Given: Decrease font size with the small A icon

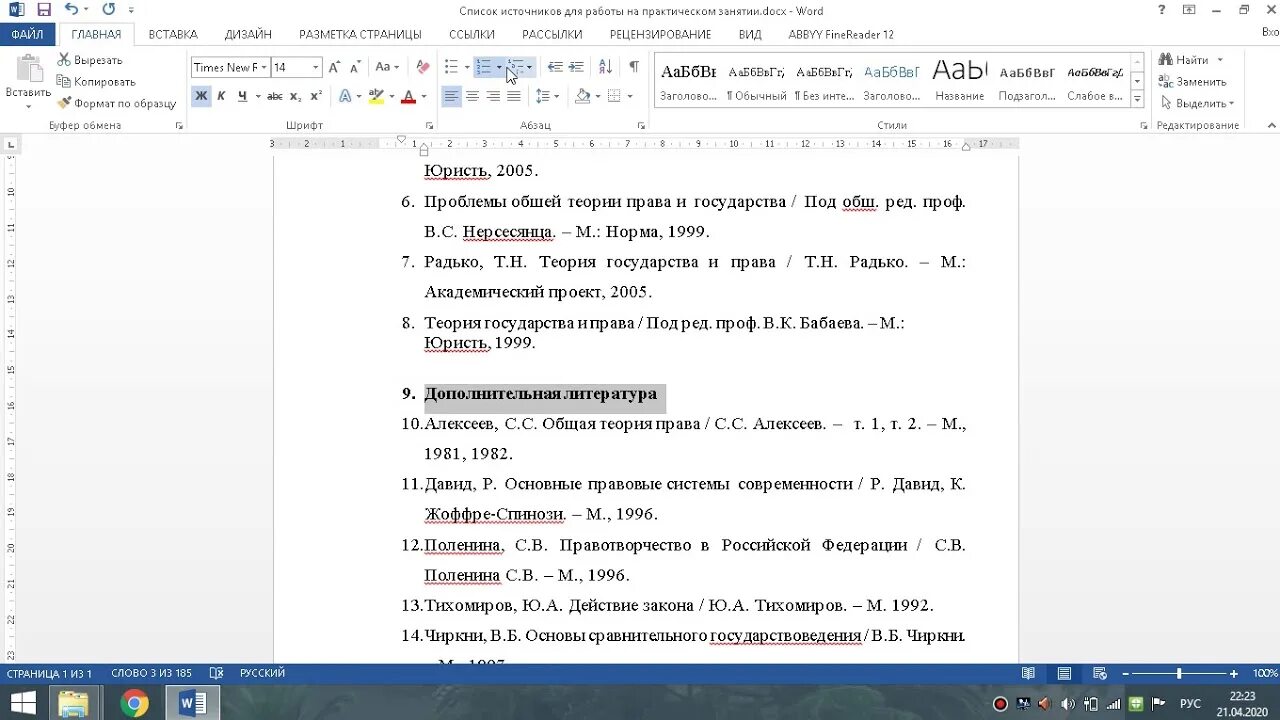Looking at the screenshot, I should [355, 67].
